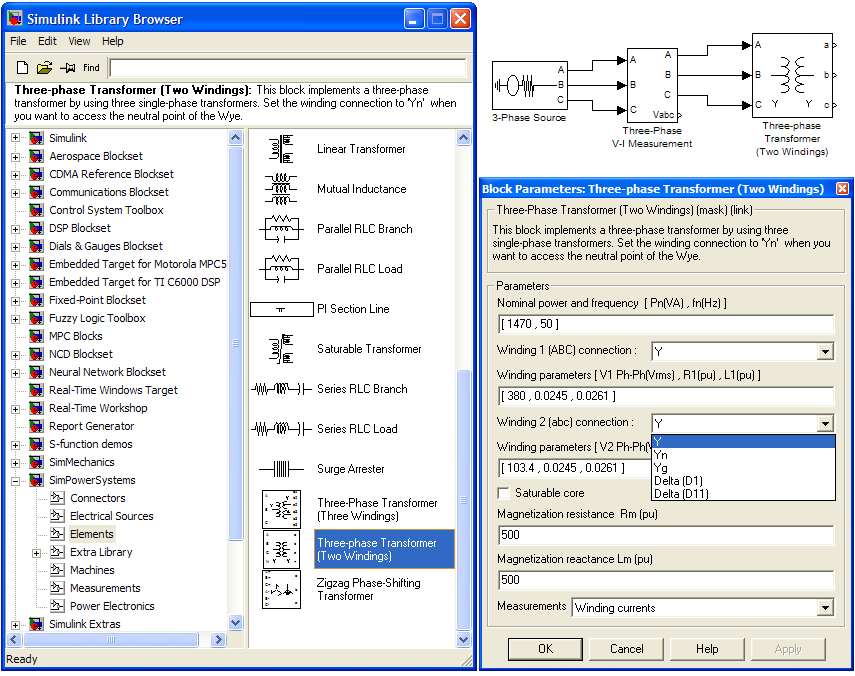Click the Measurements library icon

57,588
